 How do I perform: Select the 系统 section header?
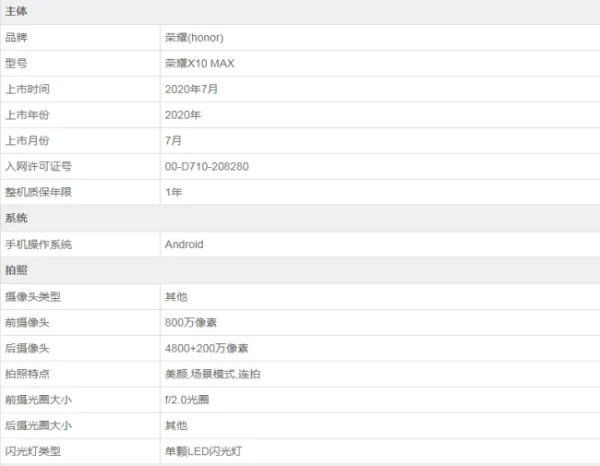pos(16,218)
